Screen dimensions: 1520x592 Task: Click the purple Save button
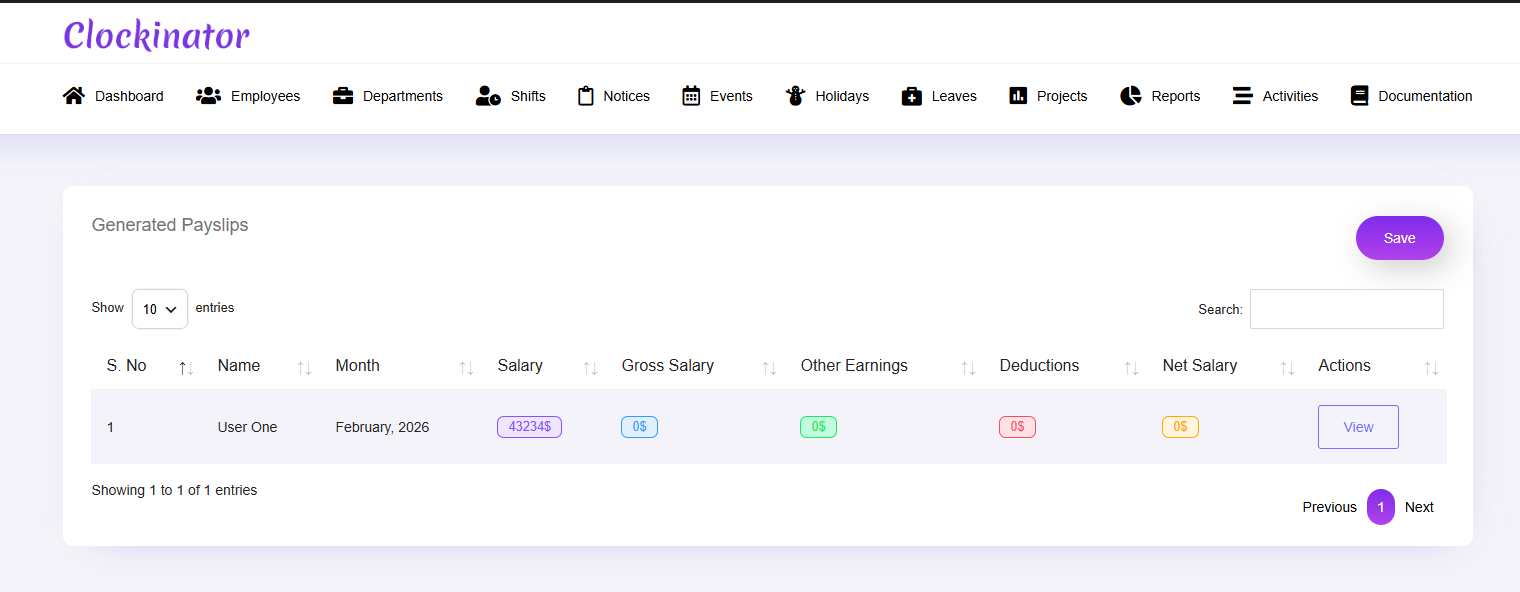(1399, 238)
